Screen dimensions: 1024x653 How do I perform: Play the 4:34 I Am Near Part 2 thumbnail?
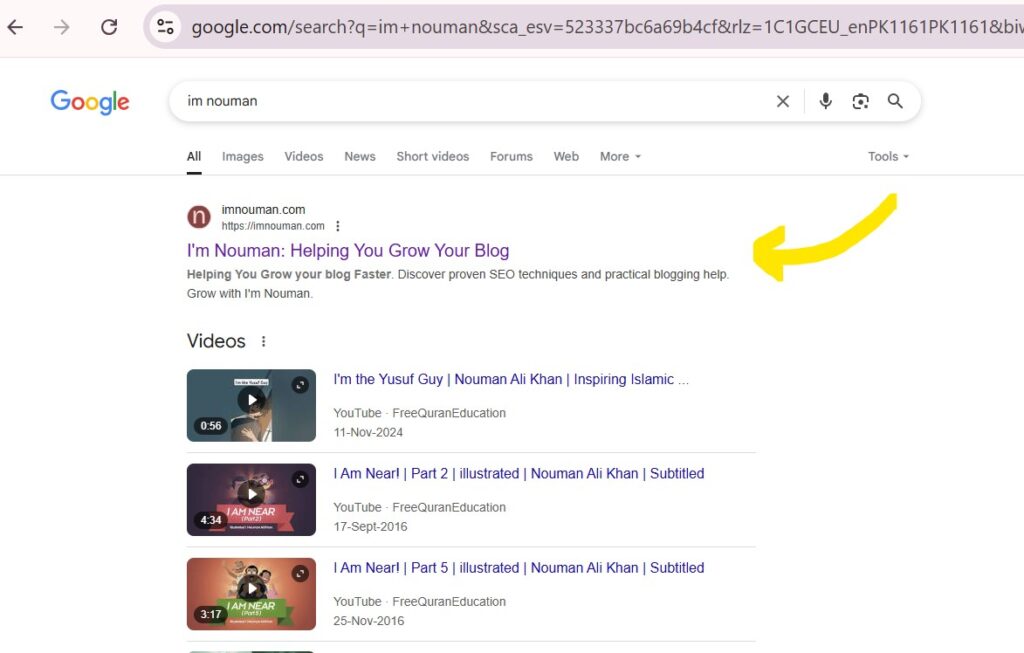point(251,500)
